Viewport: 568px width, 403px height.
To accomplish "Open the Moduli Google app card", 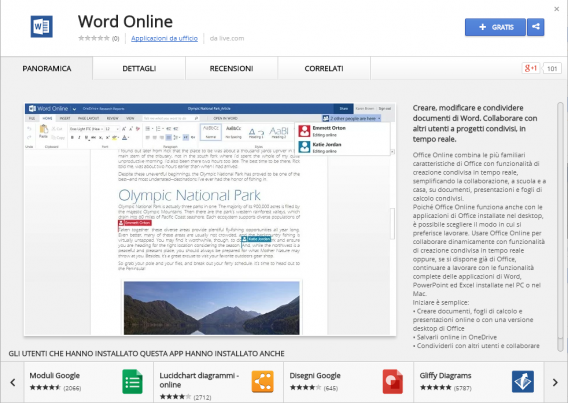I will [x=89, y=382].
